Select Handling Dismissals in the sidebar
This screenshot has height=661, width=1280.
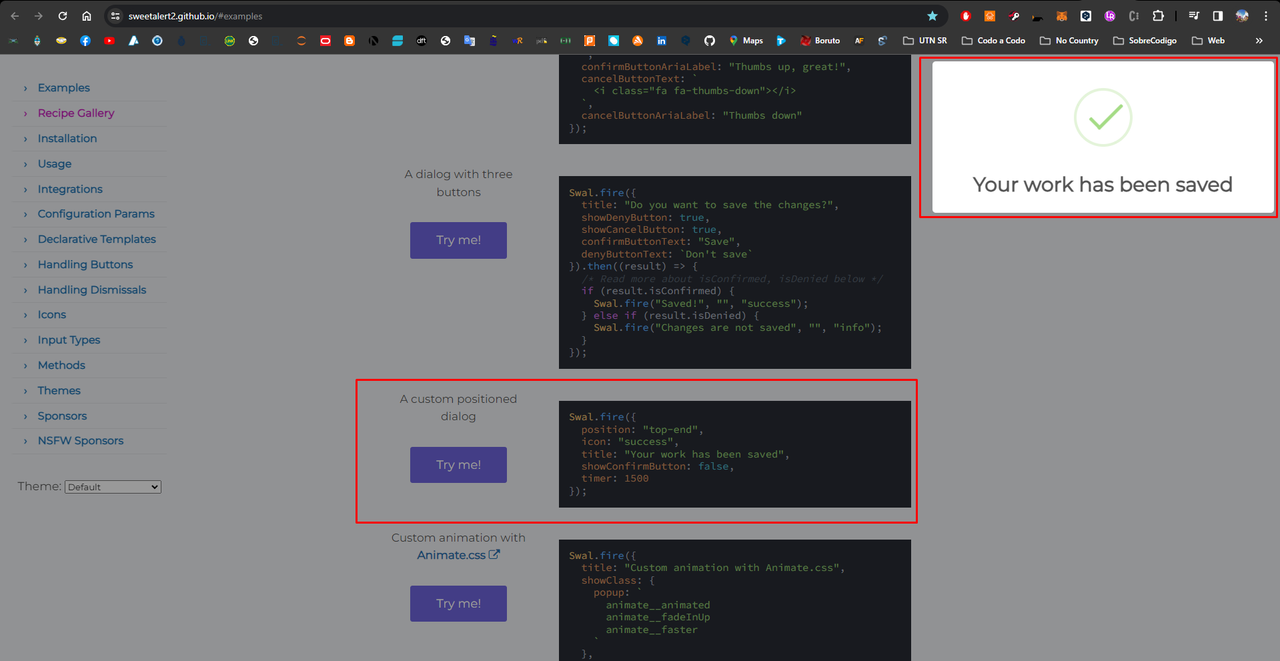pos(92,290)
